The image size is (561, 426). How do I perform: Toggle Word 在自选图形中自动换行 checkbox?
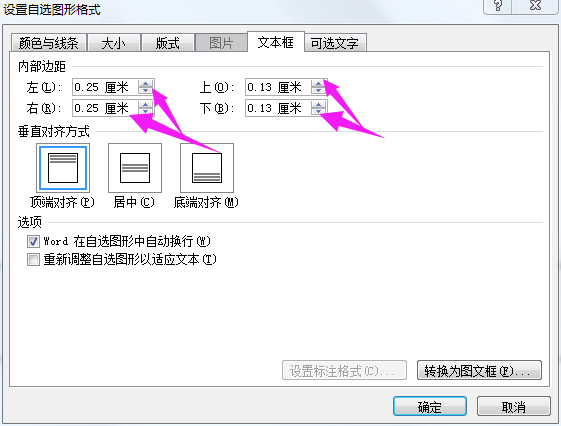[33, 241]
